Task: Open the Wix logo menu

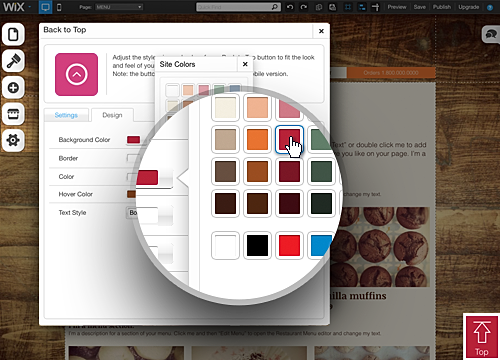Action: tap(16, 7)
